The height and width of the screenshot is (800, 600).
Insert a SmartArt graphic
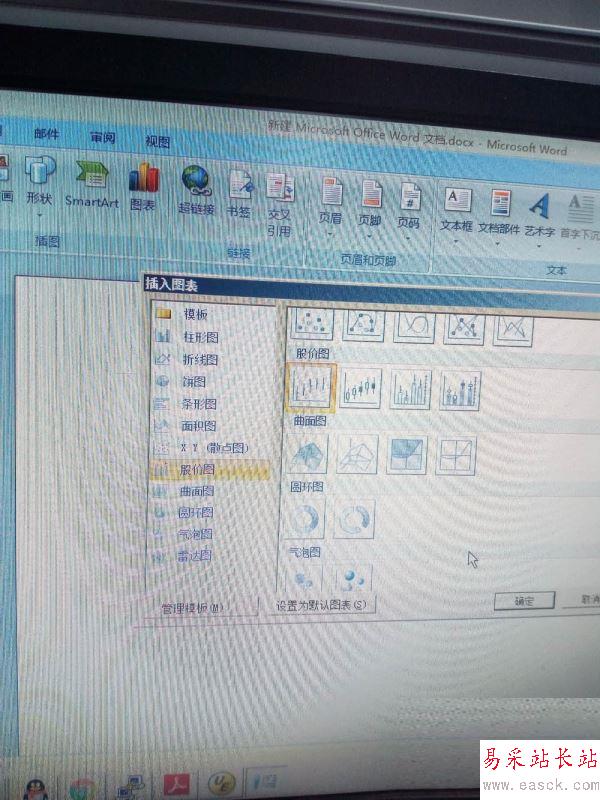coord(92,185)
